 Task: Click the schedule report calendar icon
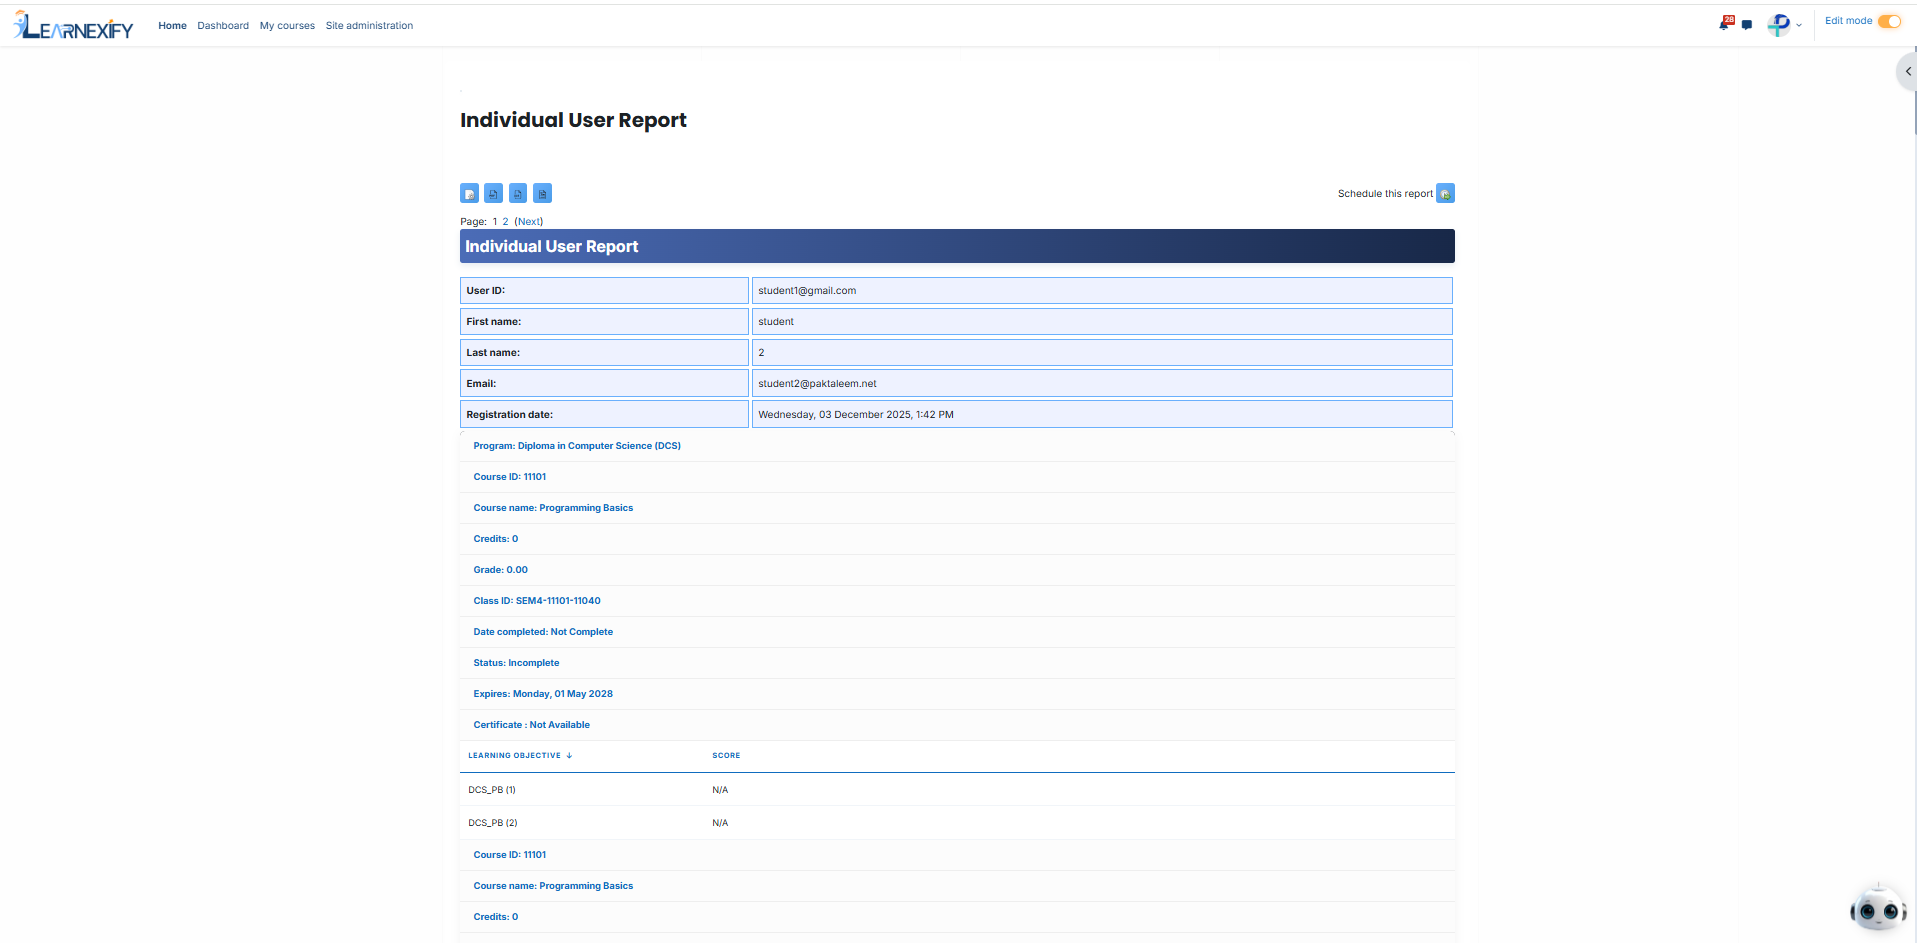click(1445, 193)
